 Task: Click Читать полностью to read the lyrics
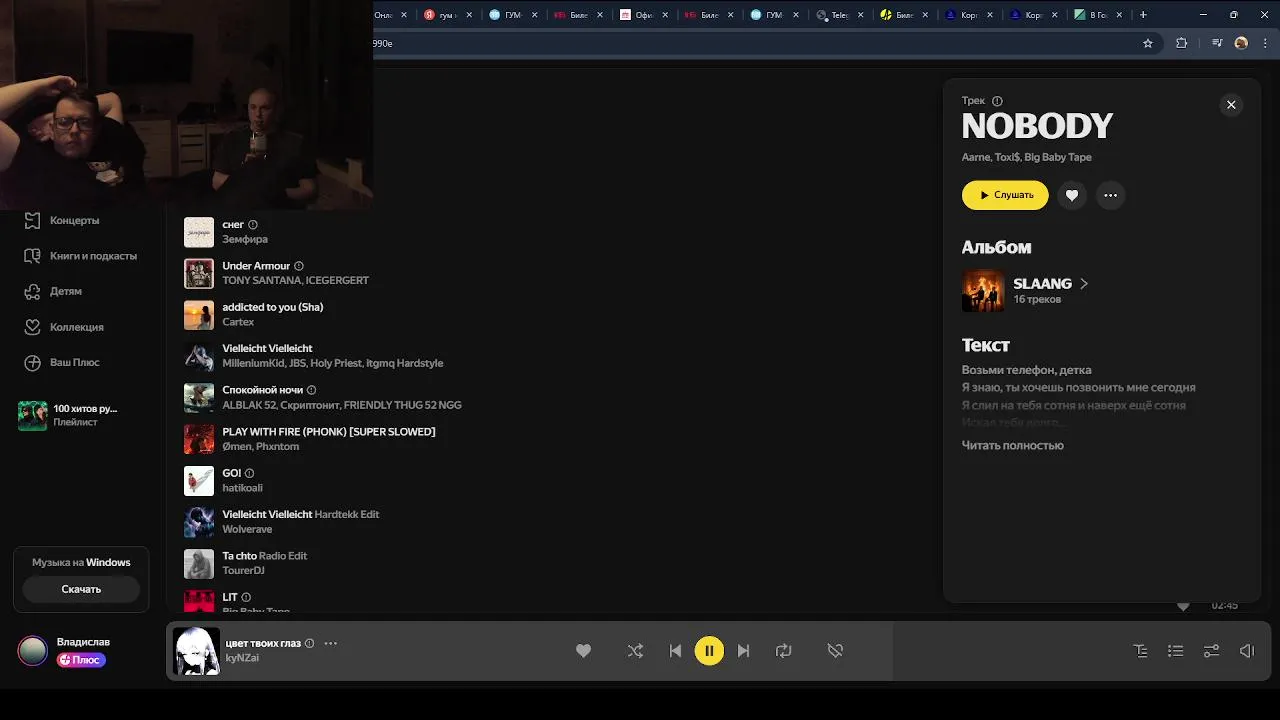click(x=1012, y=445)
